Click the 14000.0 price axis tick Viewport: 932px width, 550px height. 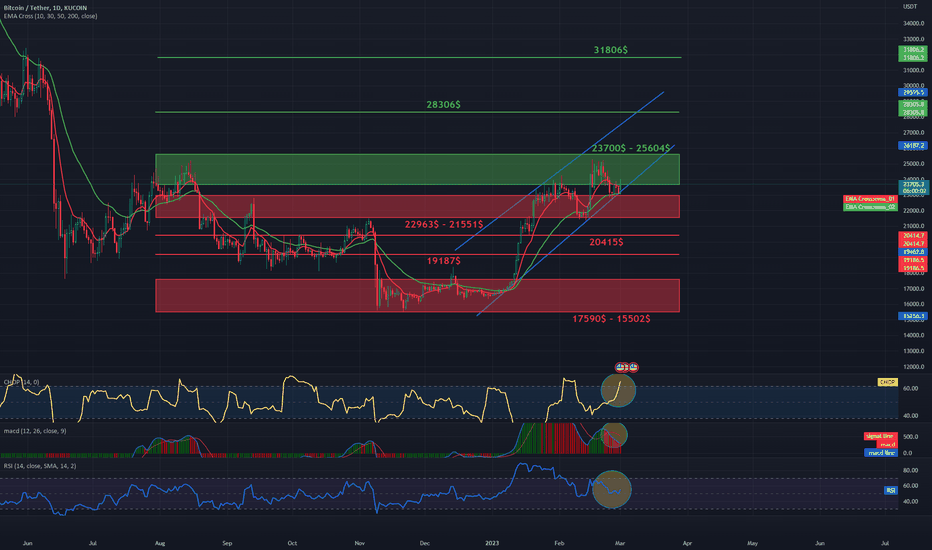click(913, 335)
